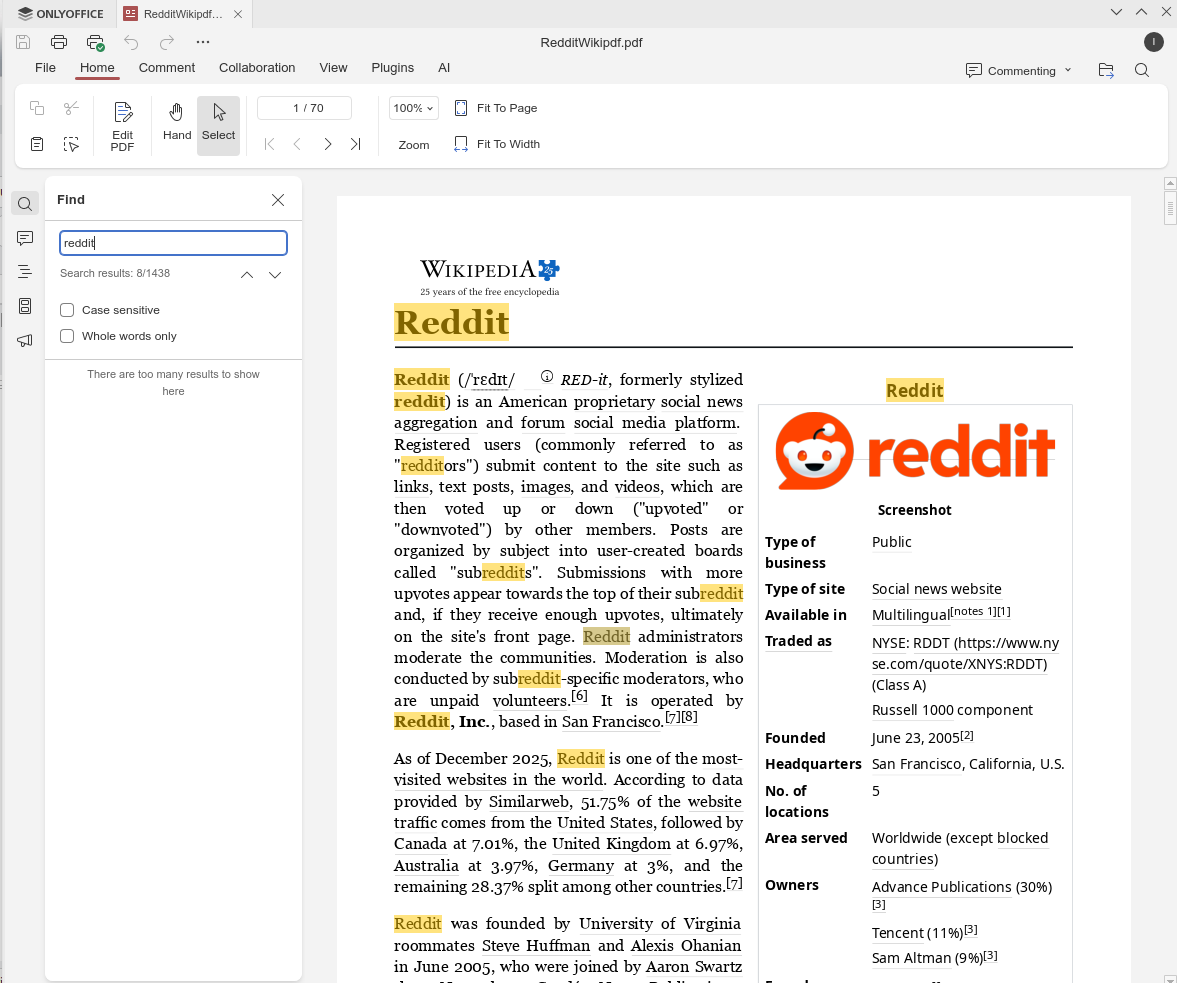Switch to the AI tab
The width and height of the screenshot is (1177, 983).
click(444, 68)
